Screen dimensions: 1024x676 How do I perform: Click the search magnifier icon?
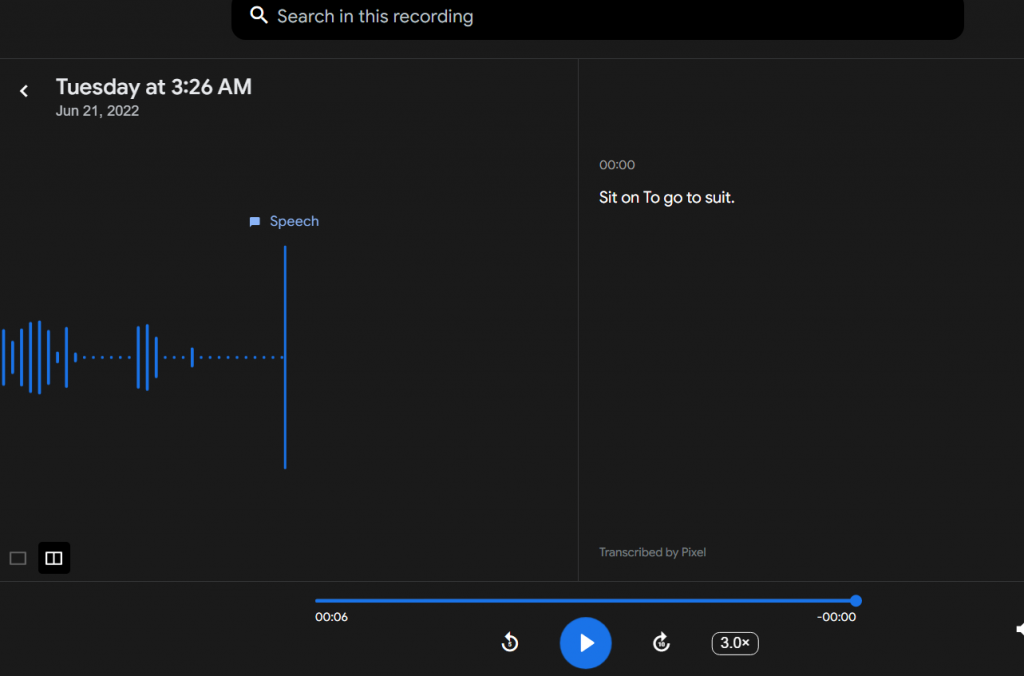tap(259, 15)
